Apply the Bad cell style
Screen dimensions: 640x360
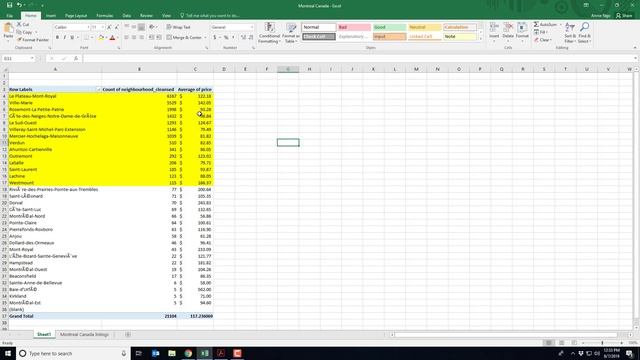(354, 27)
